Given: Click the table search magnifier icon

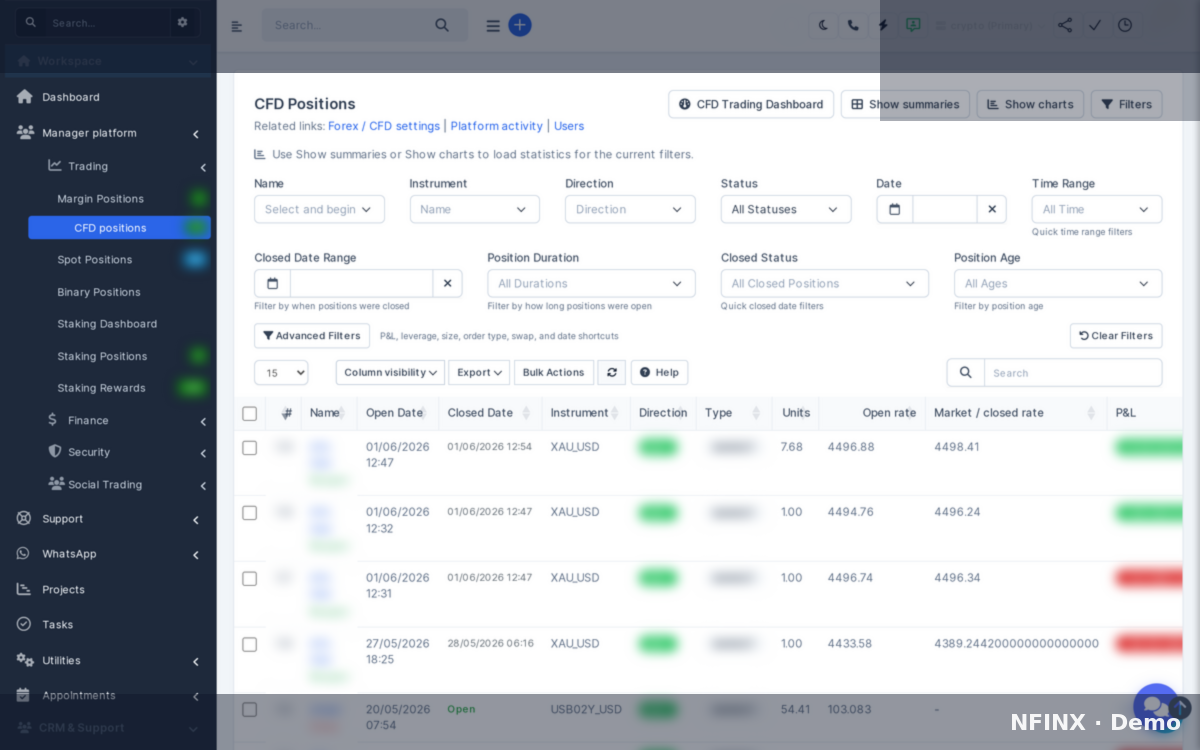Looking at the screenshot, I should click(966, 372).
